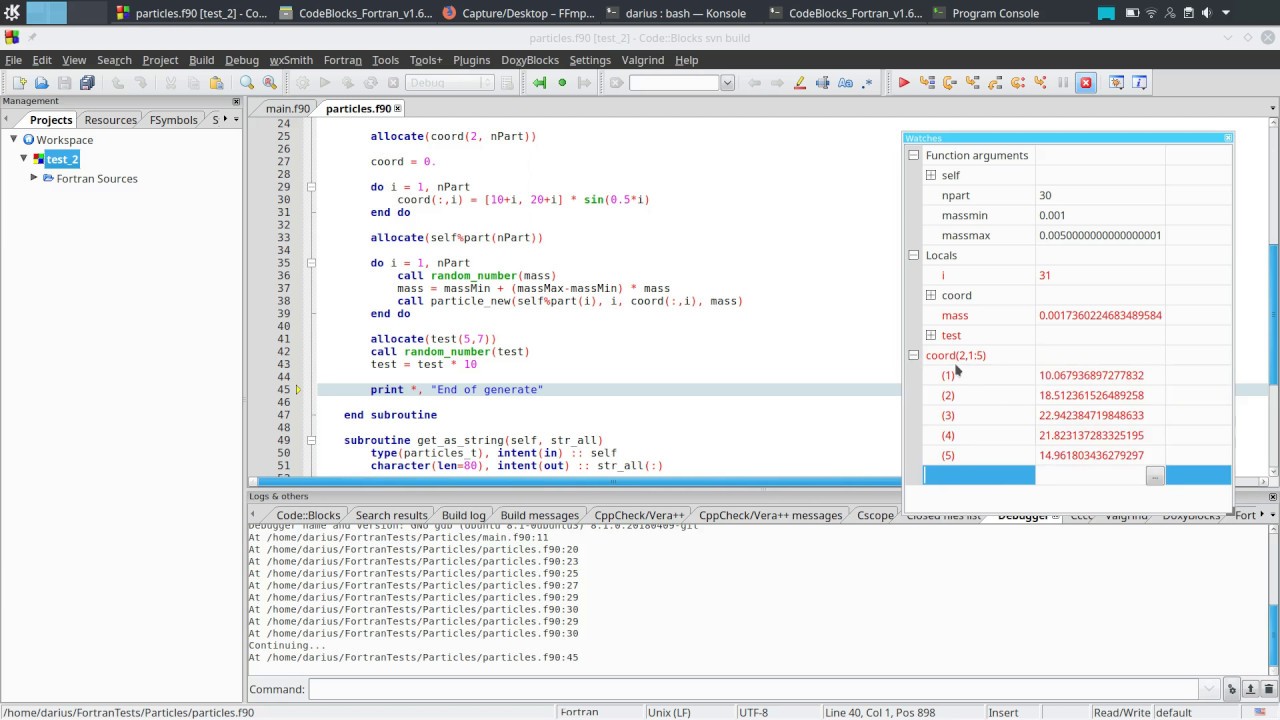Switch to the main.f90 editor tab

[288, 108]
